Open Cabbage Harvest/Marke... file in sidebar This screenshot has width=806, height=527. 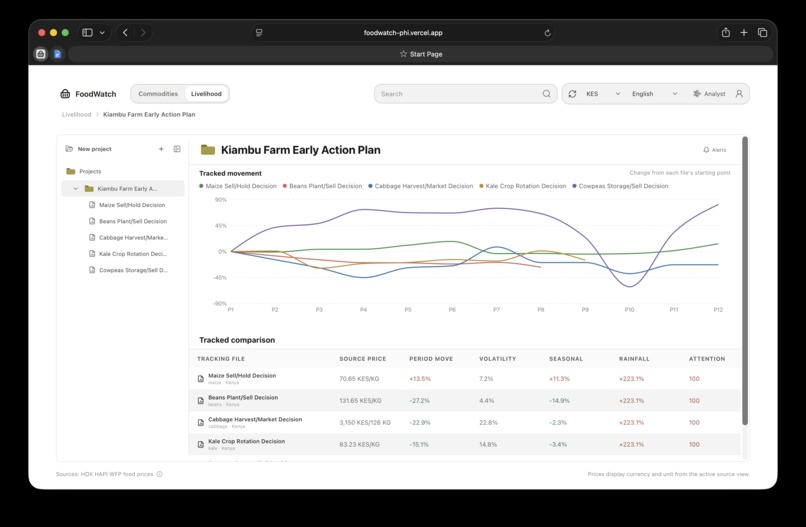129,238
